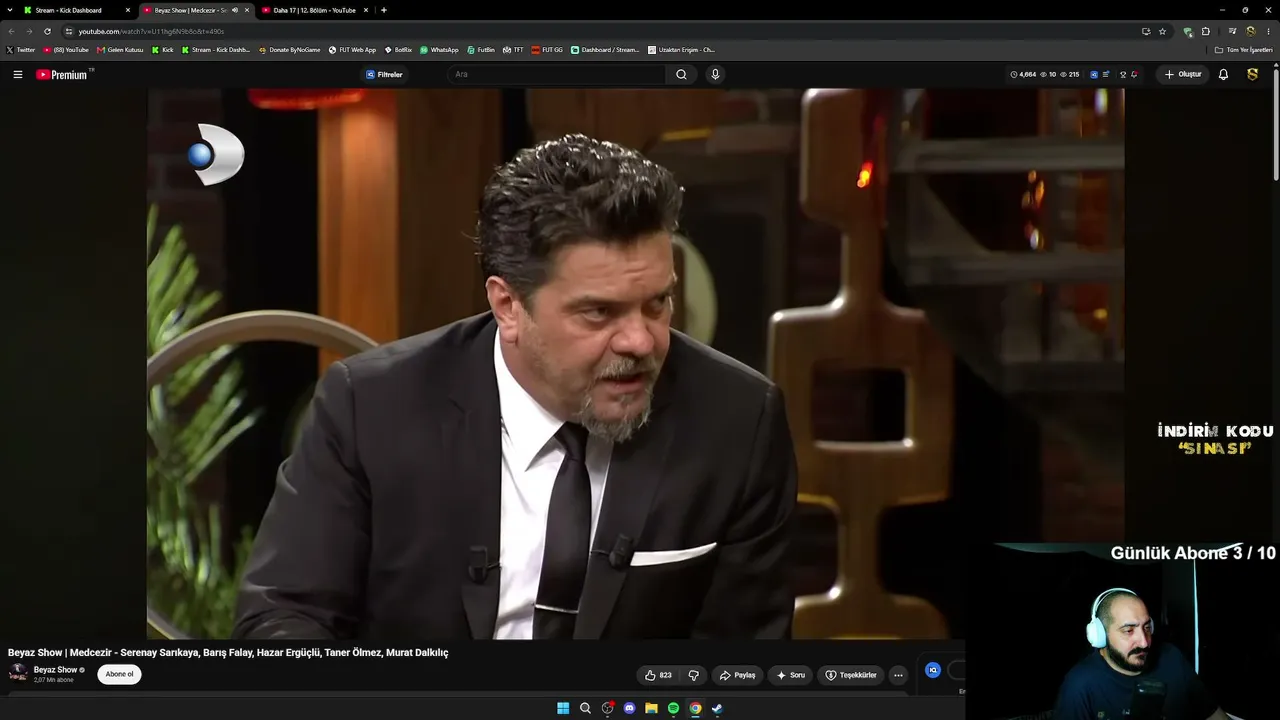
Task: View site information icon in address bar
Action: point(69,31)
